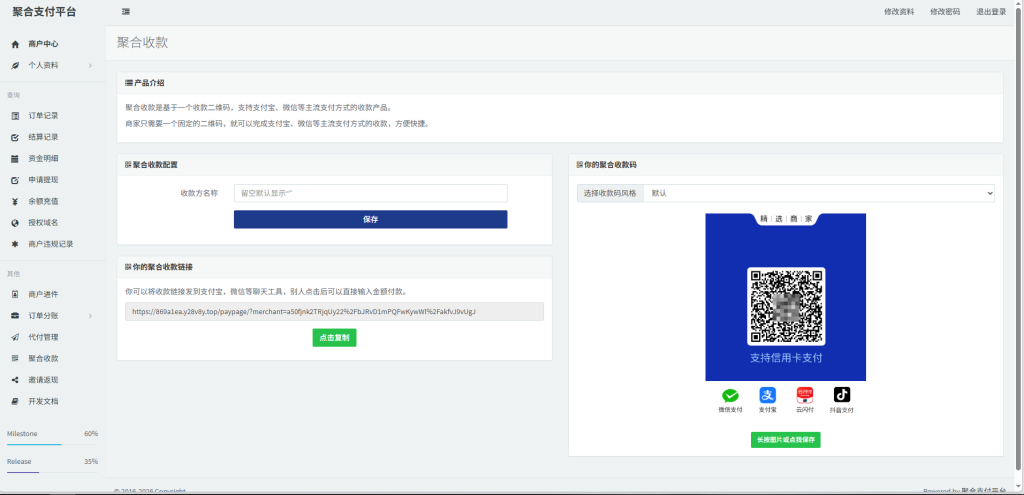This screenshot has width=1024, height=495.
Task: Open the 选择收款码风格 dropdown
Action: 819,193
